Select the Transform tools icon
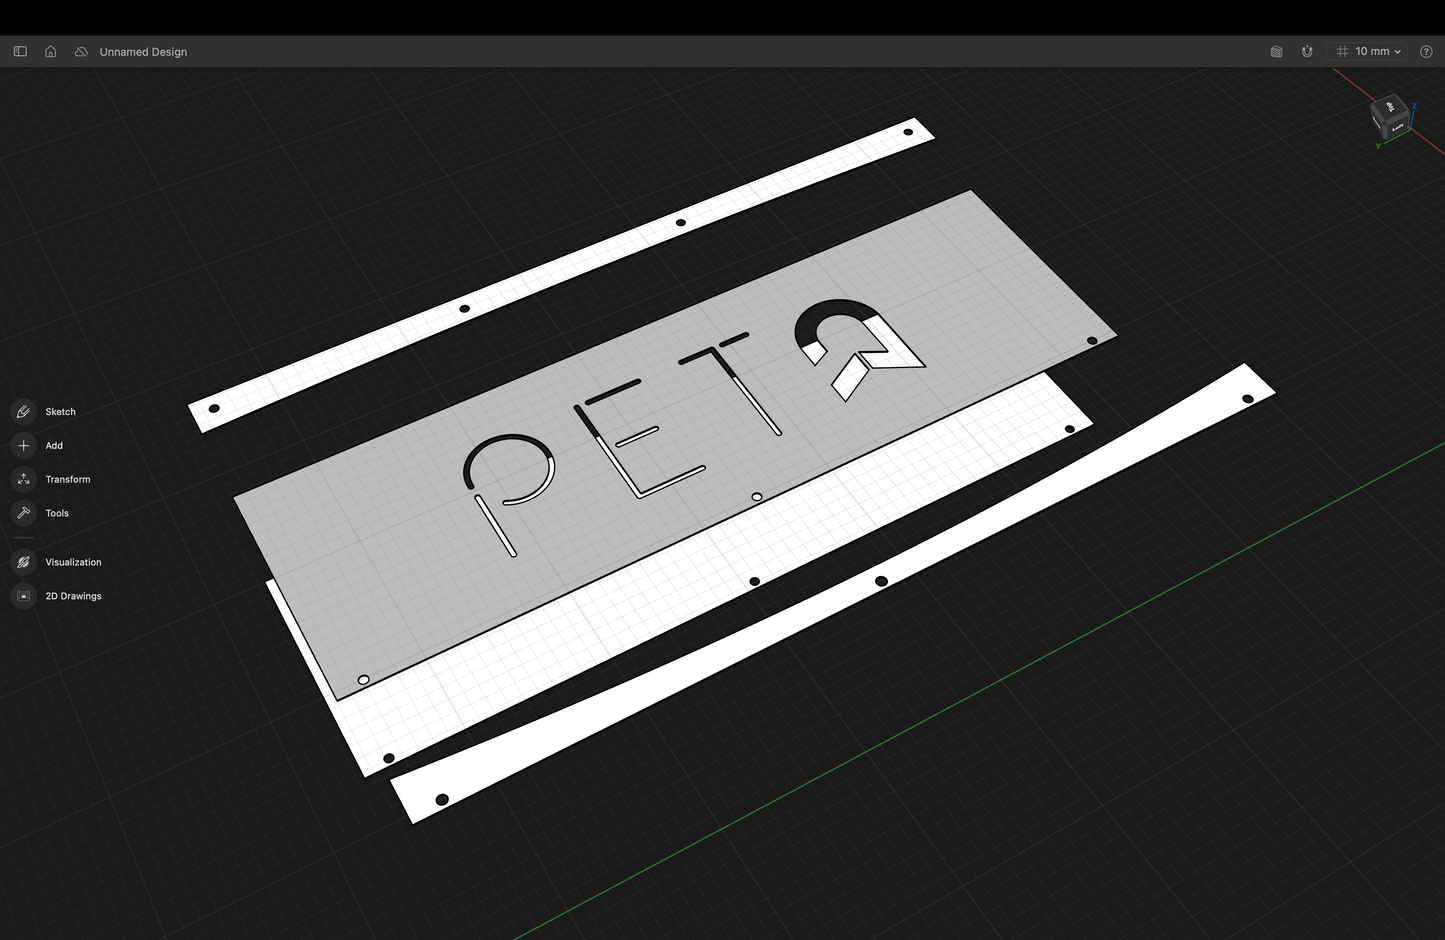Image resolution: width=1445 pixels, height=940 pixels. coord(24,480)
